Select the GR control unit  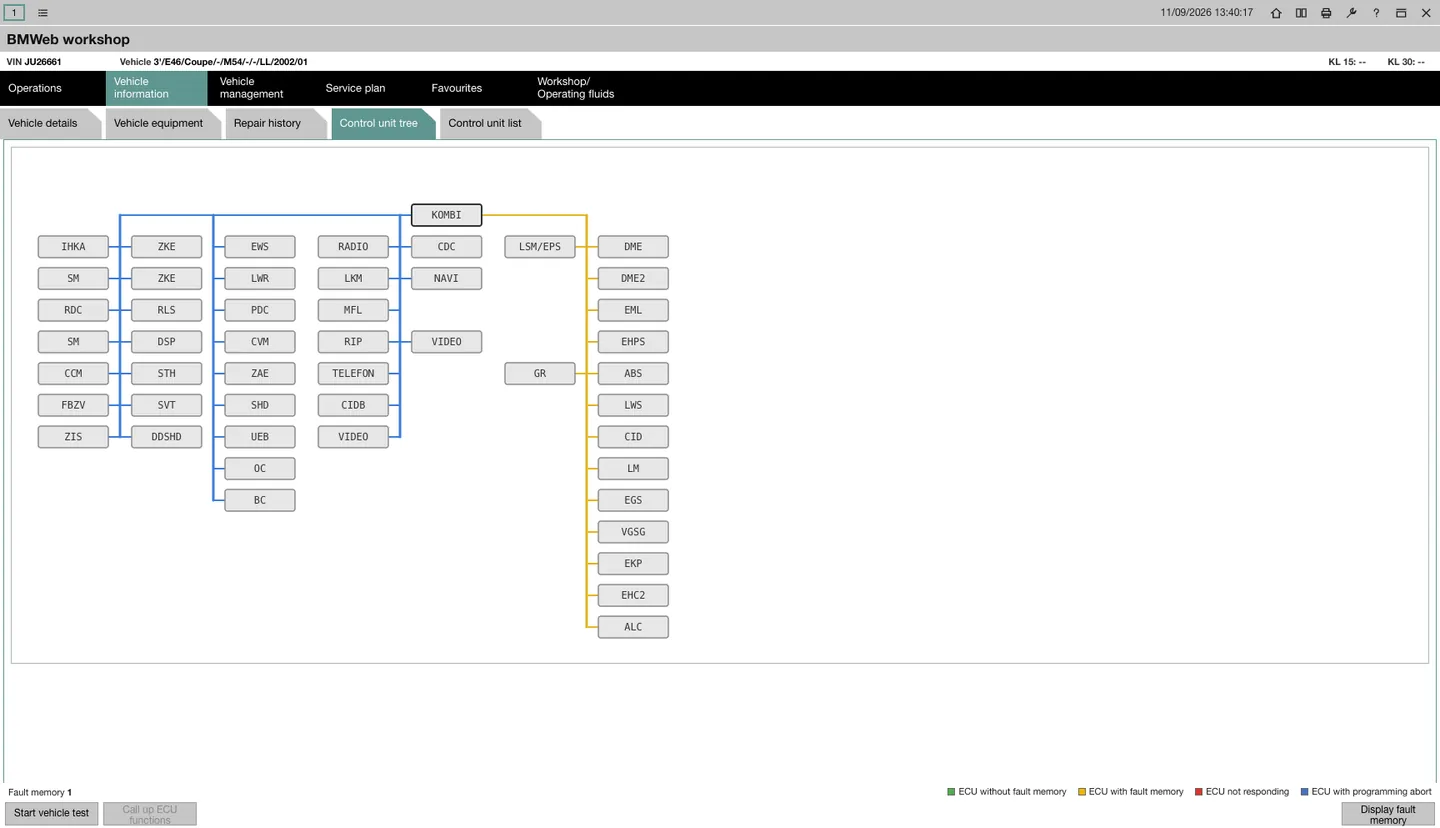pos(540,373)
